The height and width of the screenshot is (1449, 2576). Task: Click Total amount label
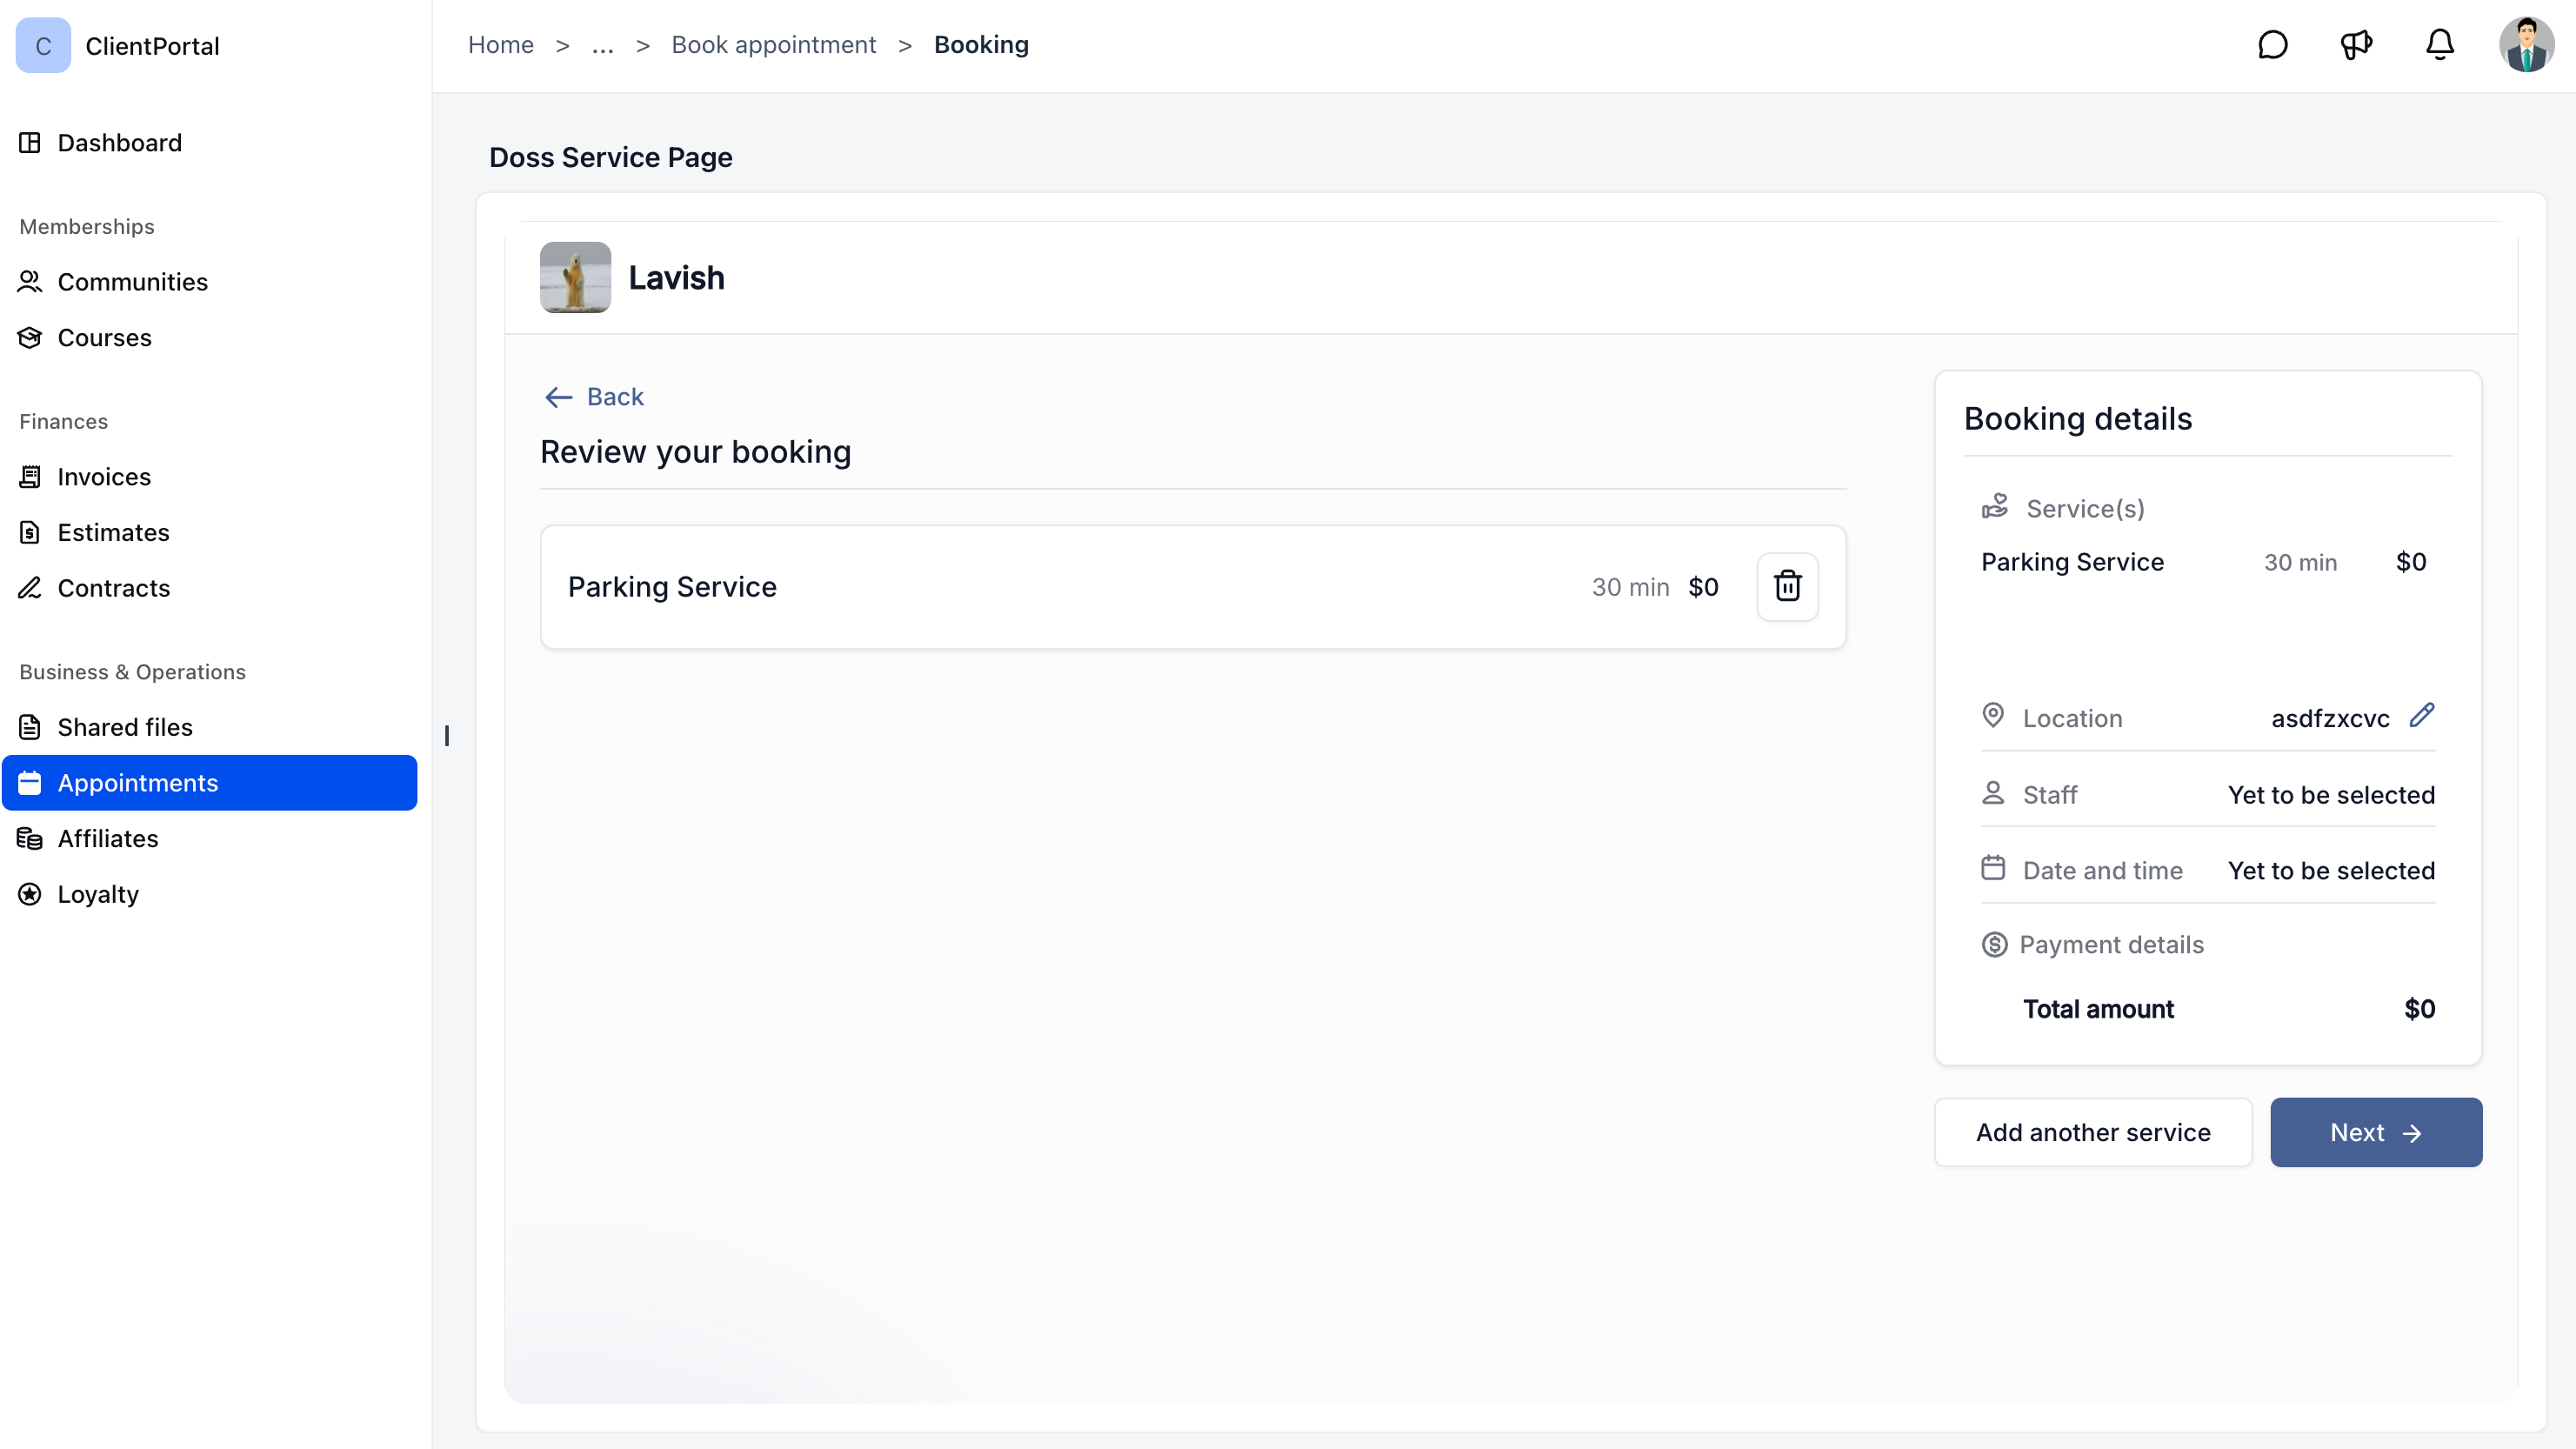click(x=2098, y=1009)
